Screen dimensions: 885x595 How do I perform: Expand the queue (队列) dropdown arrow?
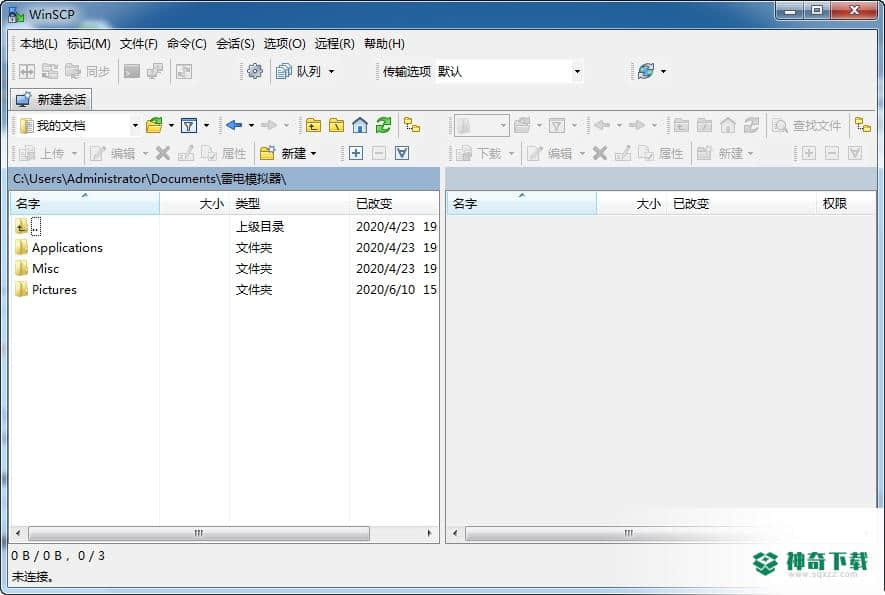coord(331,71)
